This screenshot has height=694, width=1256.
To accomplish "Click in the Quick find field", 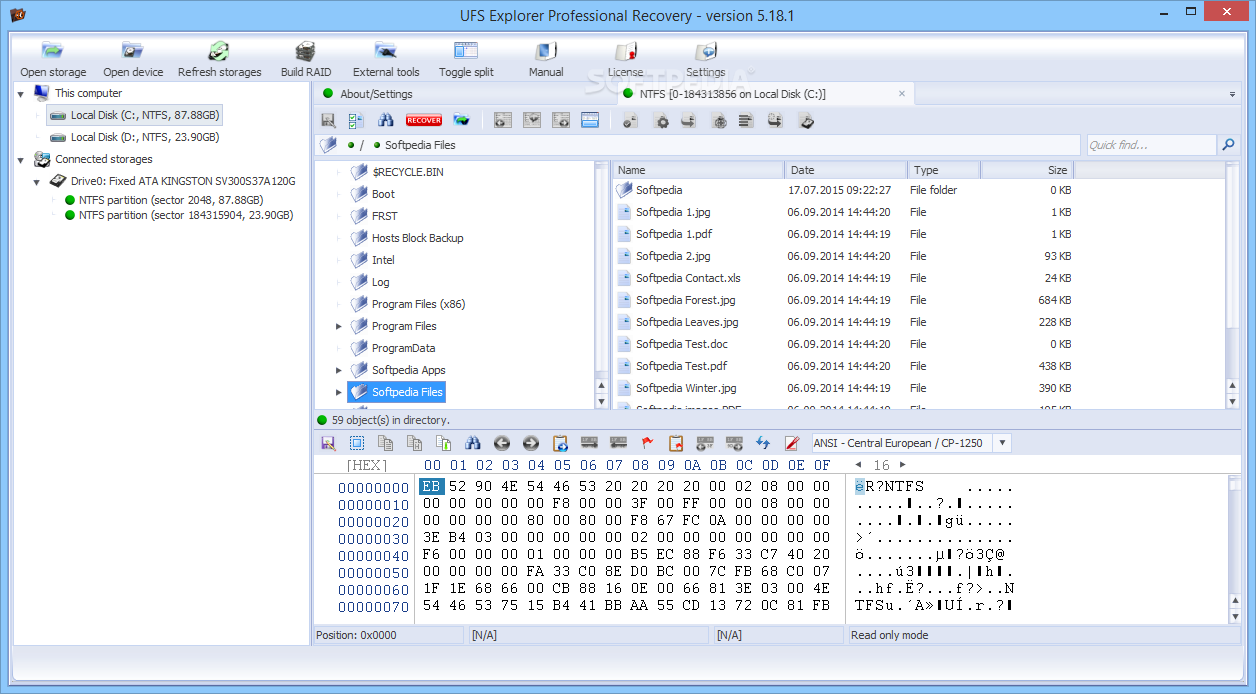I will 1151,145.
